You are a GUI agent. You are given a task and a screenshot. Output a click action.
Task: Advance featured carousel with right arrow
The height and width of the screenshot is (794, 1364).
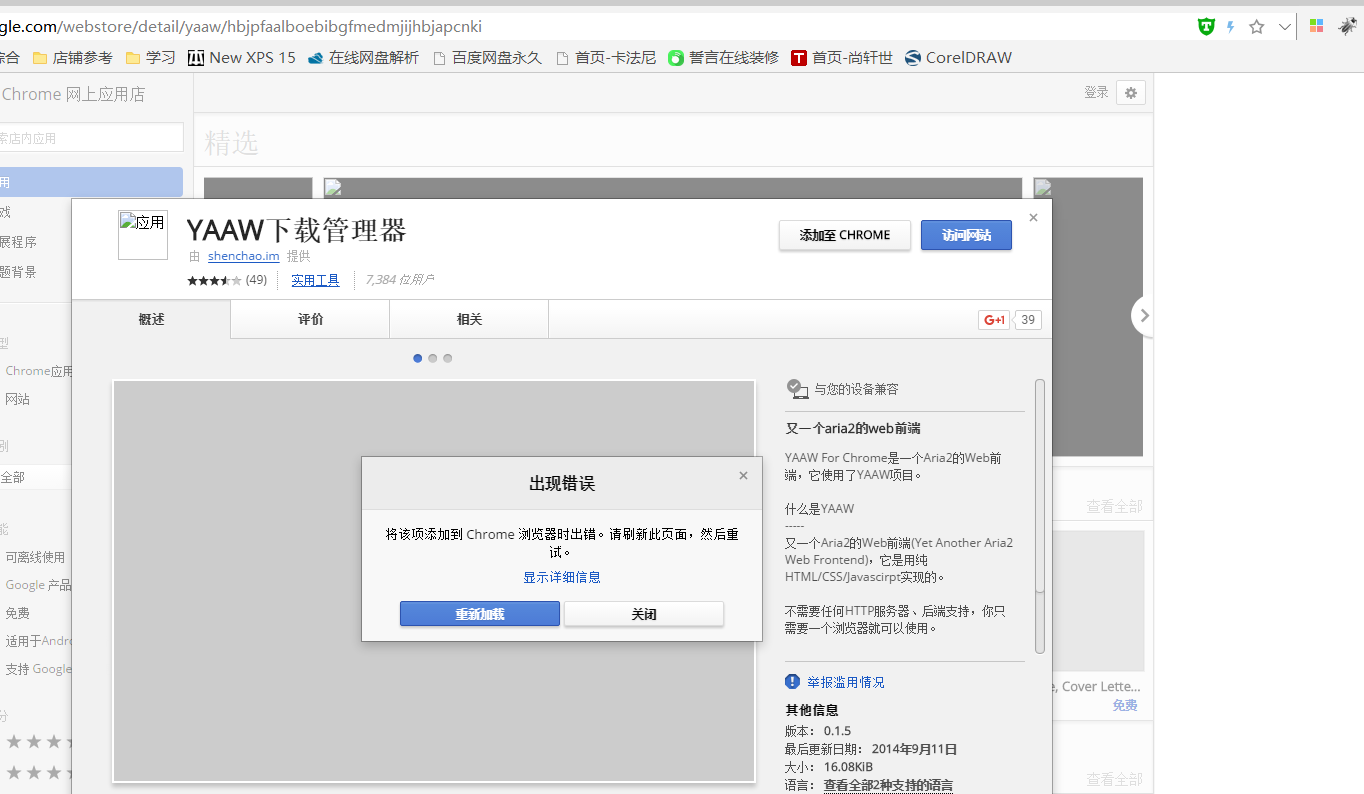pos(1144,316)
